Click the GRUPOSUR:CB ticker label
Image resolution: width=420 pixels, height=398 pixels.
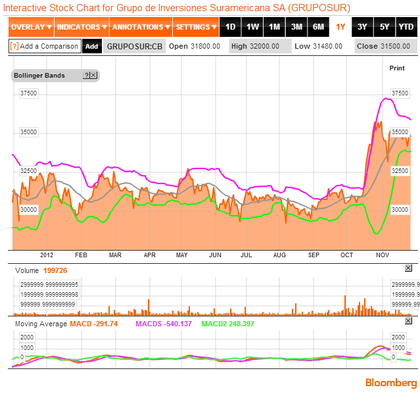pyautogui.click(x=135, y=46)
